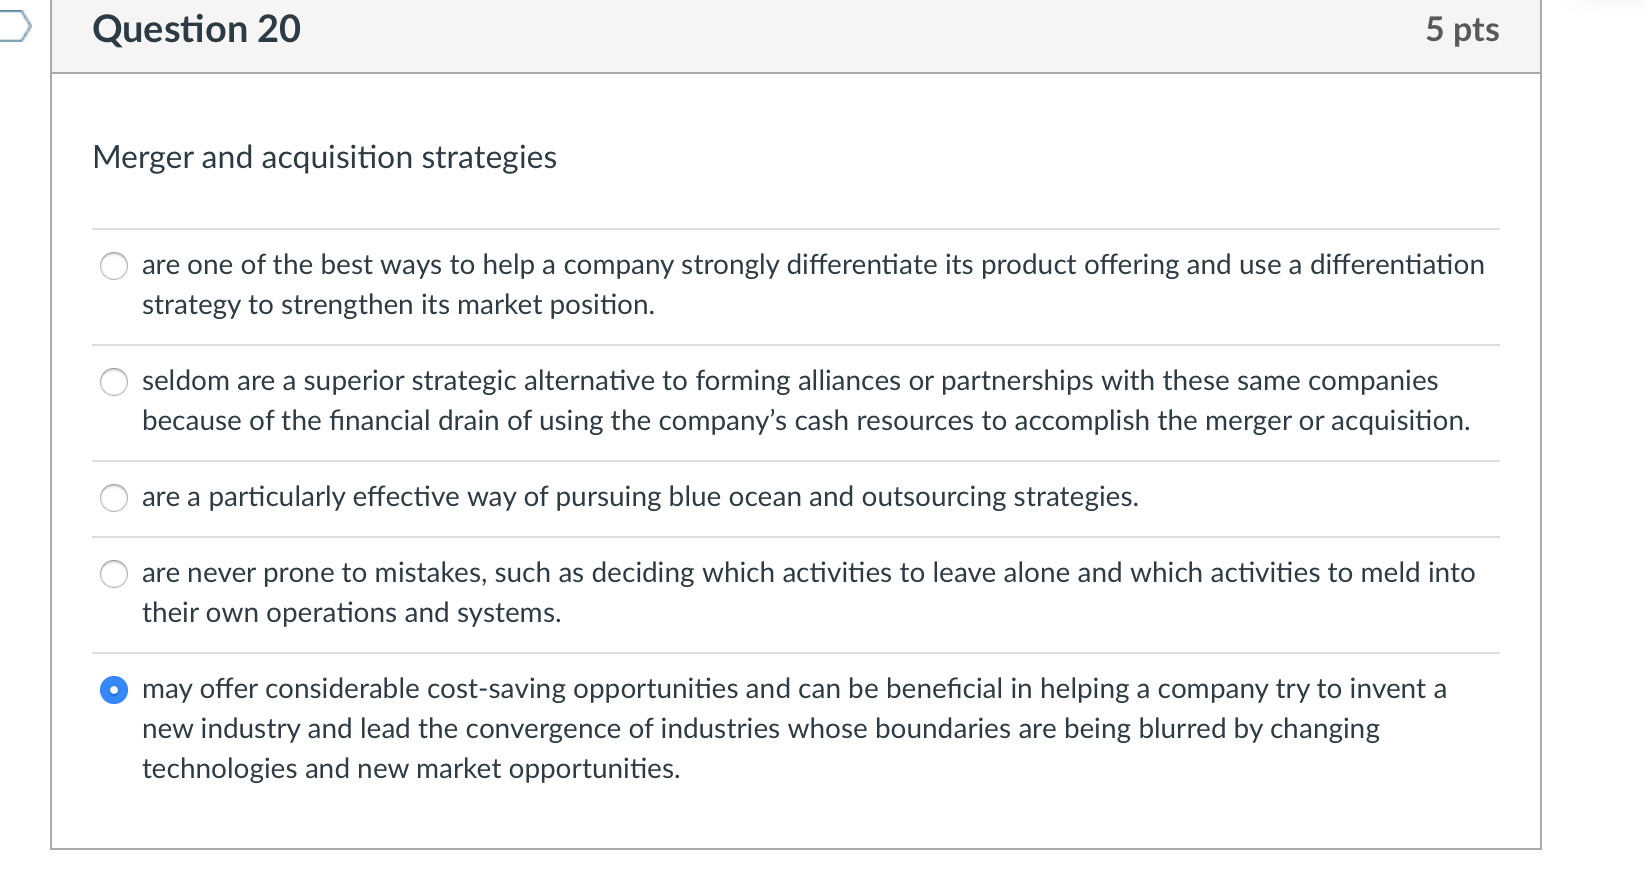
Task: Click the line "their own operations and systems."
Action: tap(351, 613)
